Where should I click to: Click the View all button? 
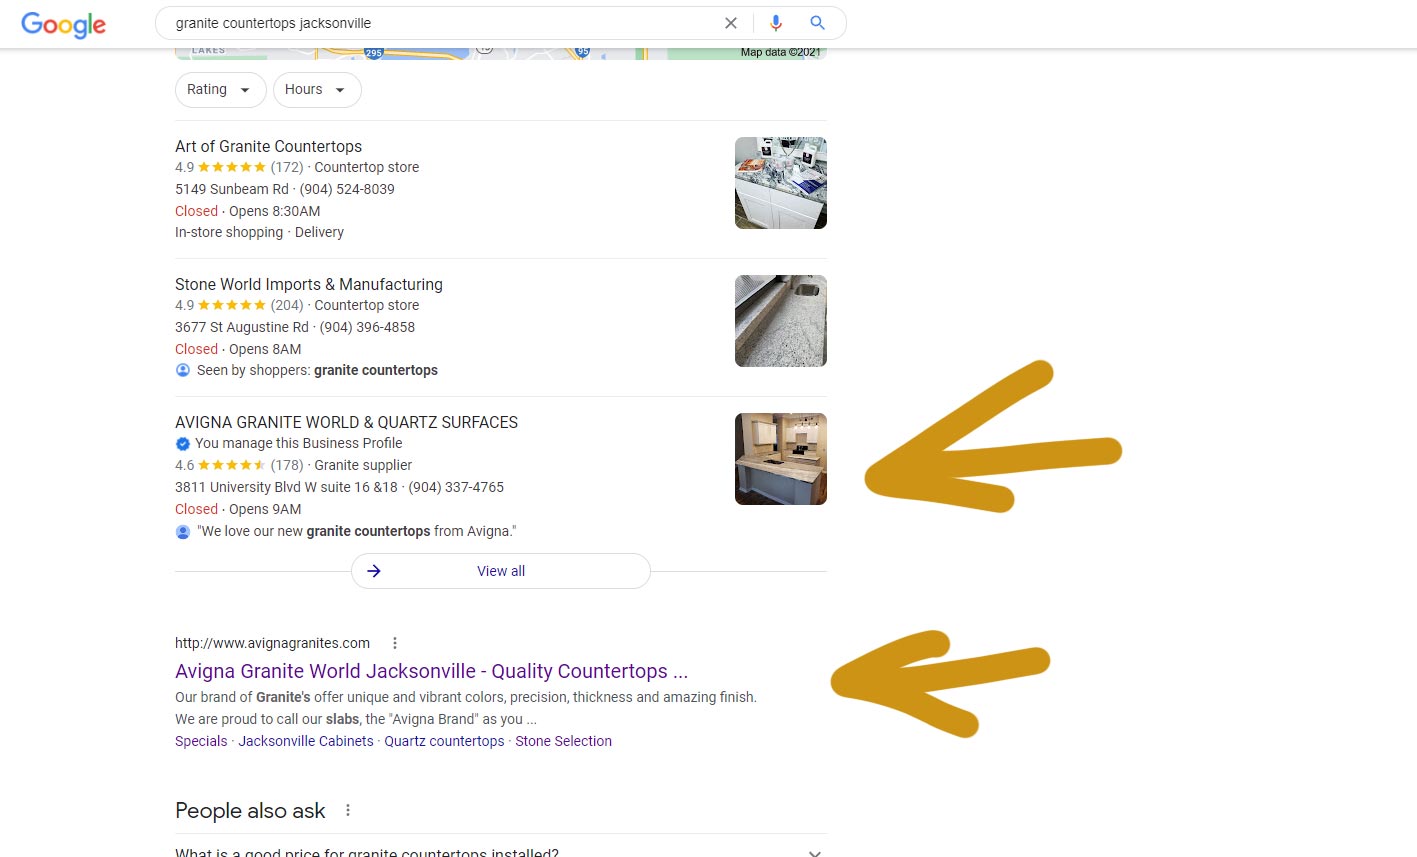click(x=501, y=571)
